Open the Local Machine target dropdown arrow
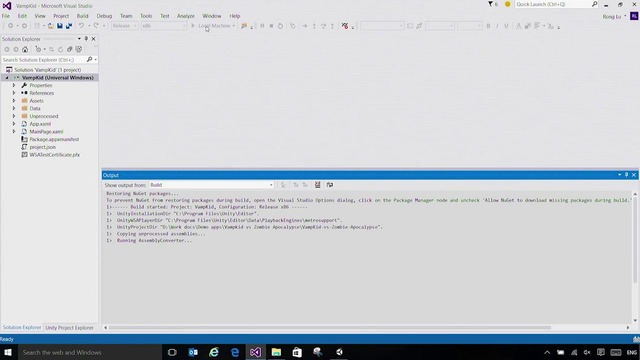 (234, 26)
